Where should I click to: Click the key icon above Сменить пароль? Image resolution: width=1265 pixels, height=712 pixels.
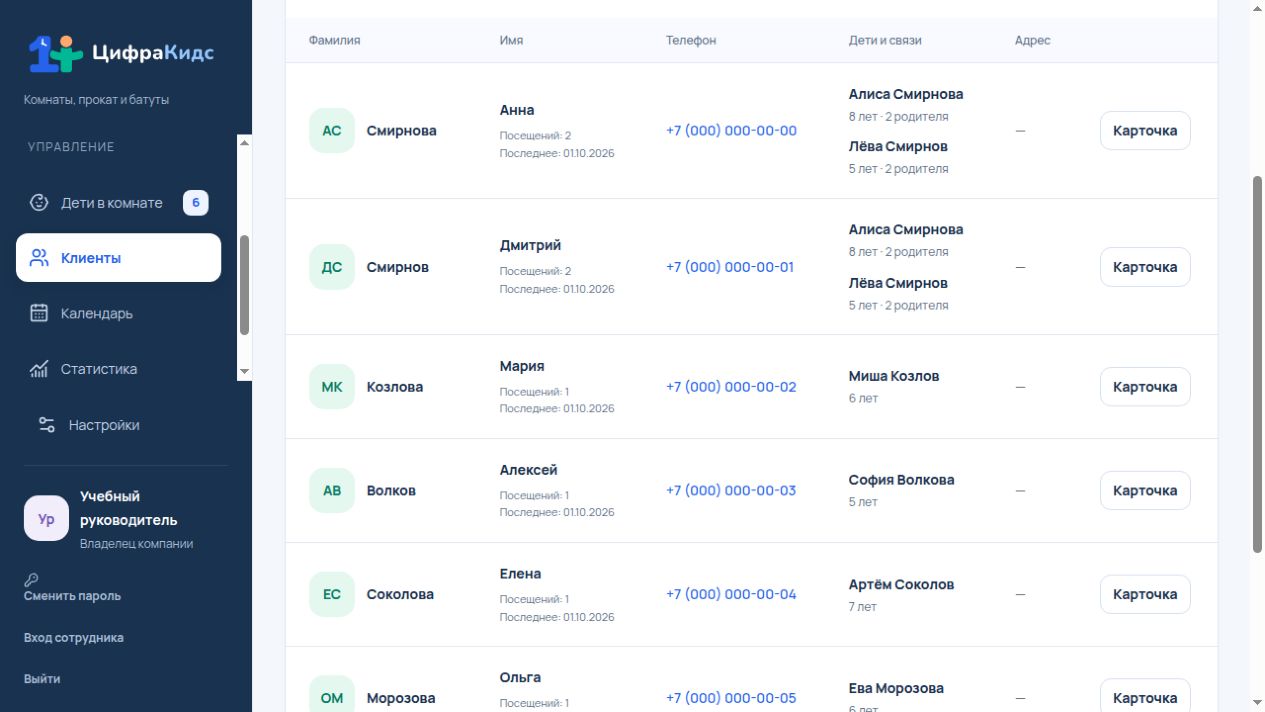point(31,580)
